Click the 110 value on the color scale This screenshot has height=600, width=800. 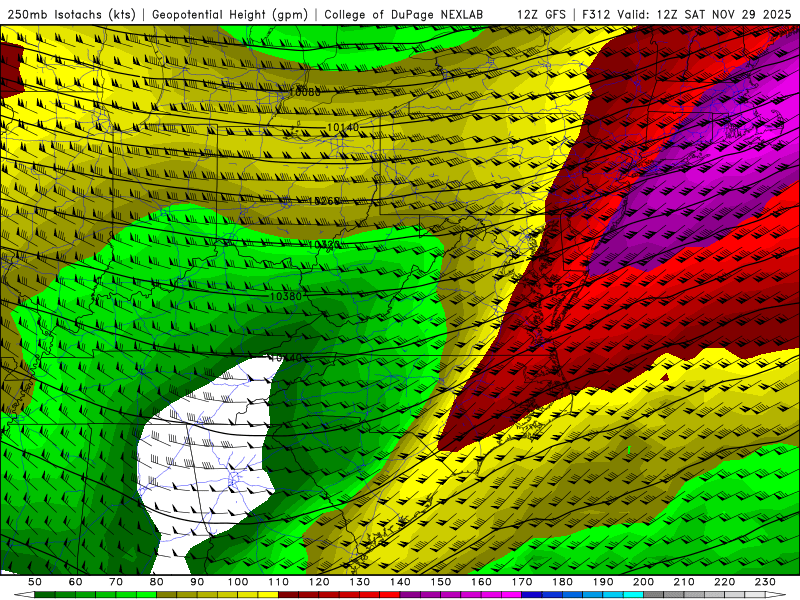click(x=279, y=582)
